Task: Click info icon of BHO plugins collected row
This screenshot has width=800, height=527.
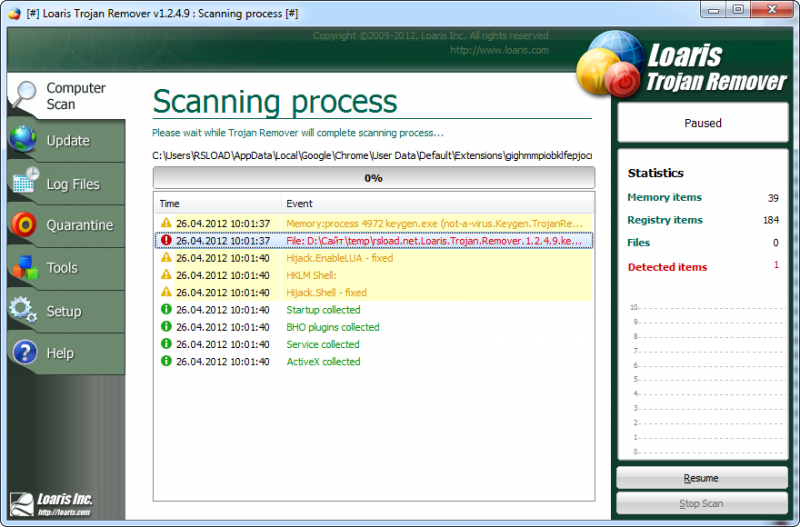Action: (166, 327)
